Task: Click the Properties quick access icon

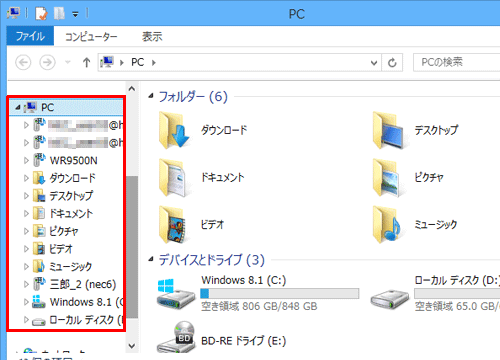Action: click(41, 14)
